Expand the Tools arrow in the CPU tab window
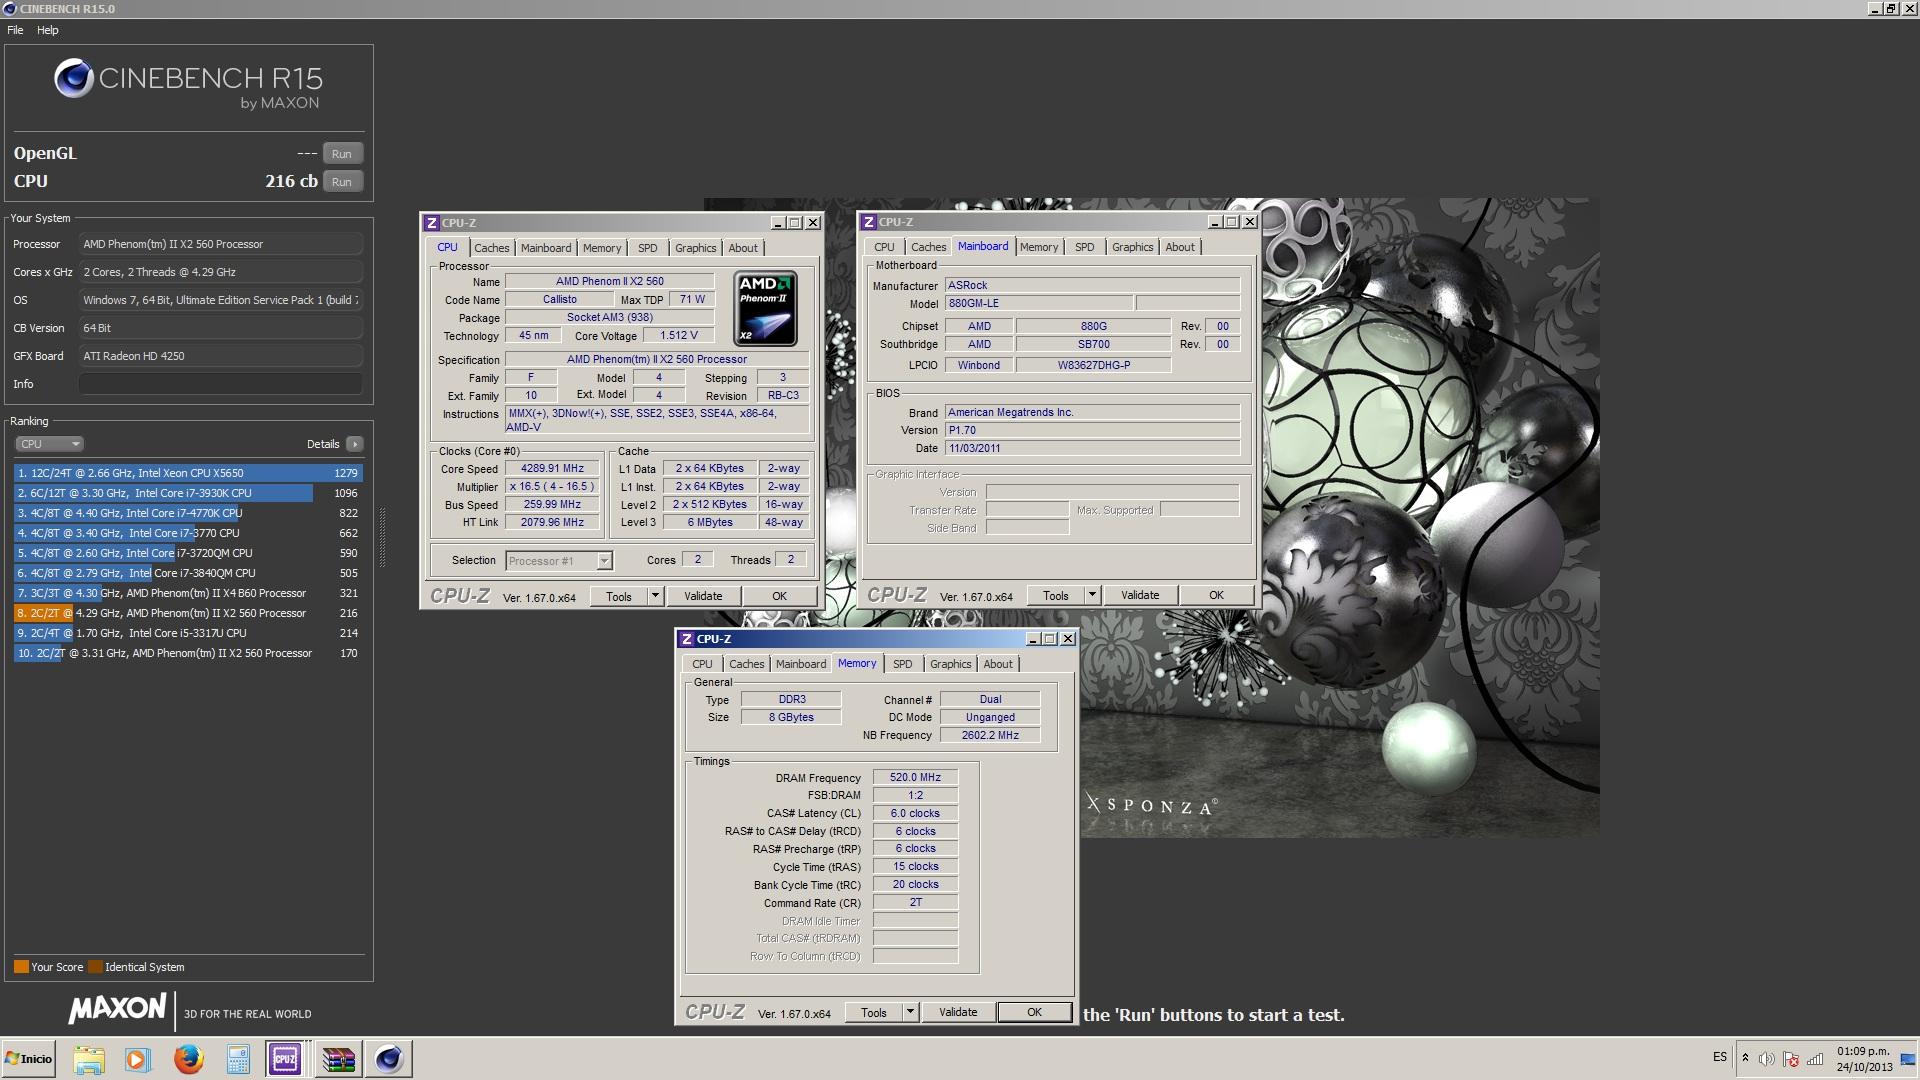The image size is (1920, 1080). [x=655, y=596]
